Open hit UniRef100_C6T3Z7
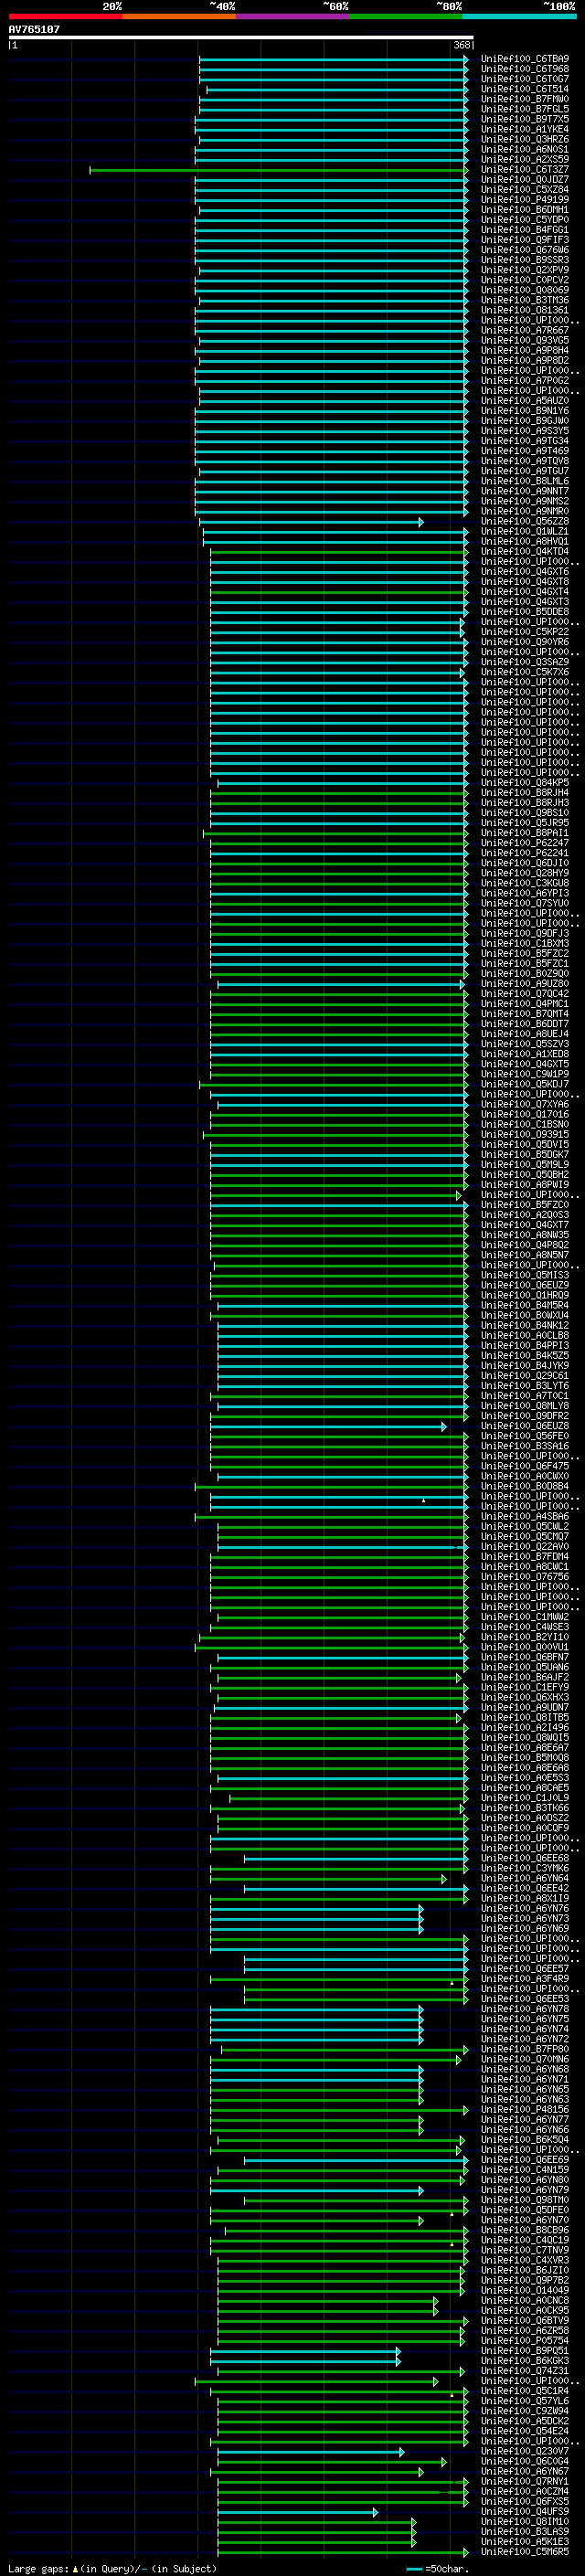 [x=524, y=170]
